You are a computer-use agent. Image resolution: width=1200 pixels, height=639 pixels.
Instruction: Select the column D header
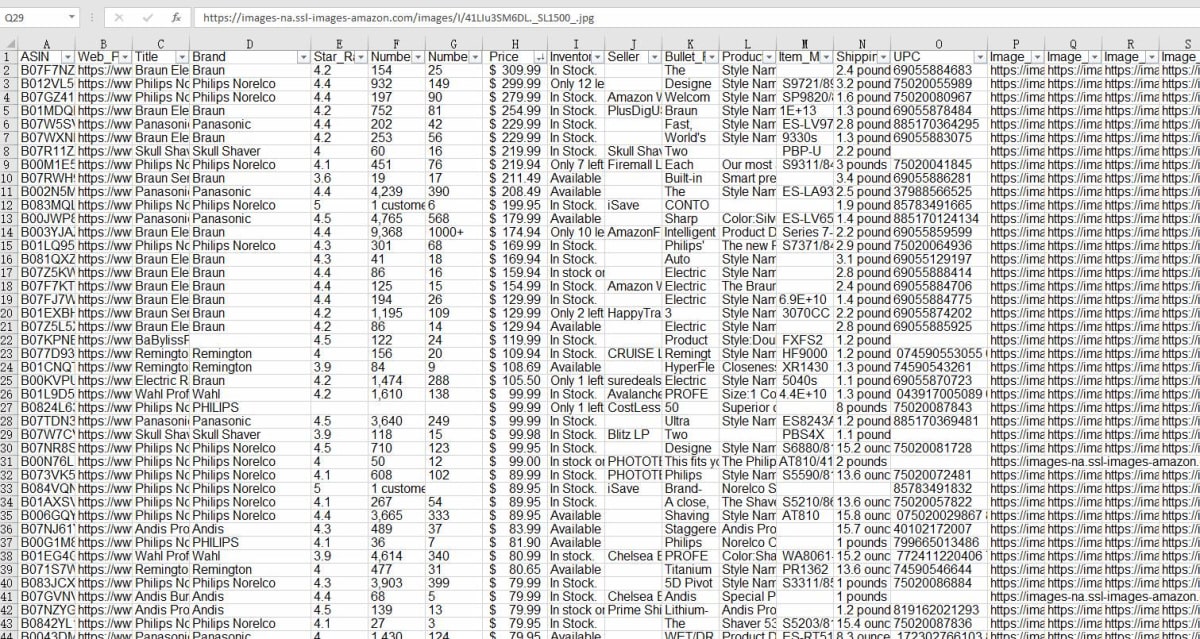[249, 44]
